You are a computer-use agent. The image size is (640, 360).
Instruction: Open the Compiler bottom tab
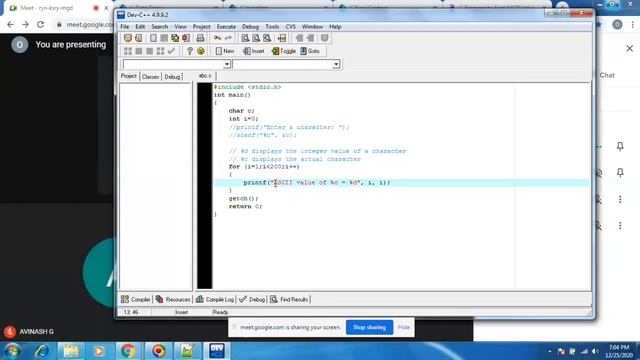[x=136, y=300]
